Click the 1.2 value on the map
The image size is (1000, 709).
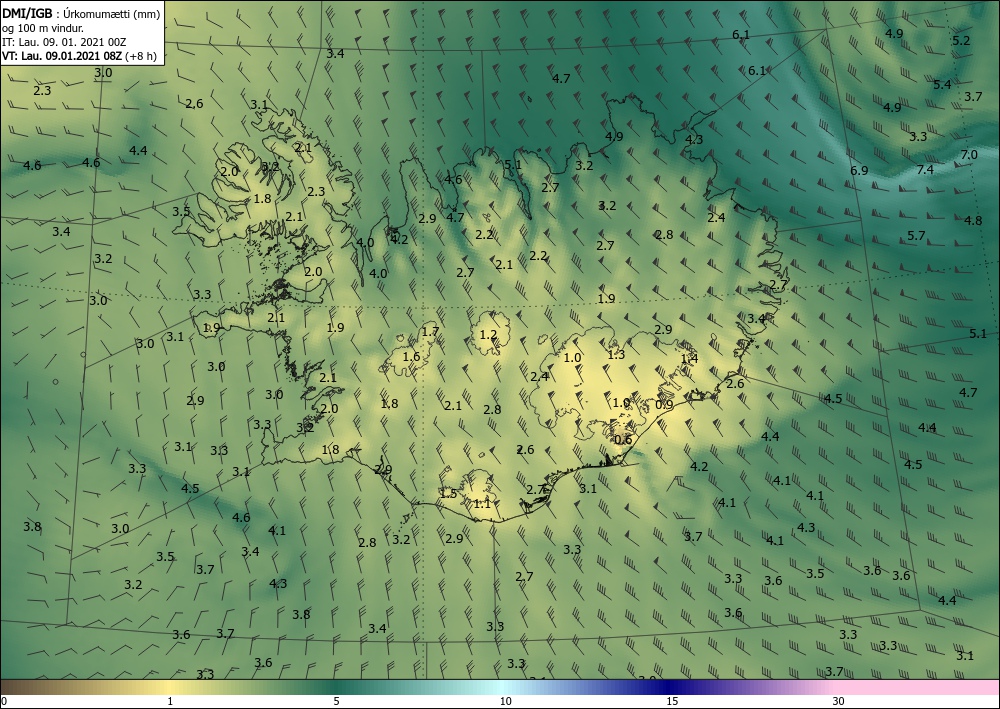coord(488,335)
